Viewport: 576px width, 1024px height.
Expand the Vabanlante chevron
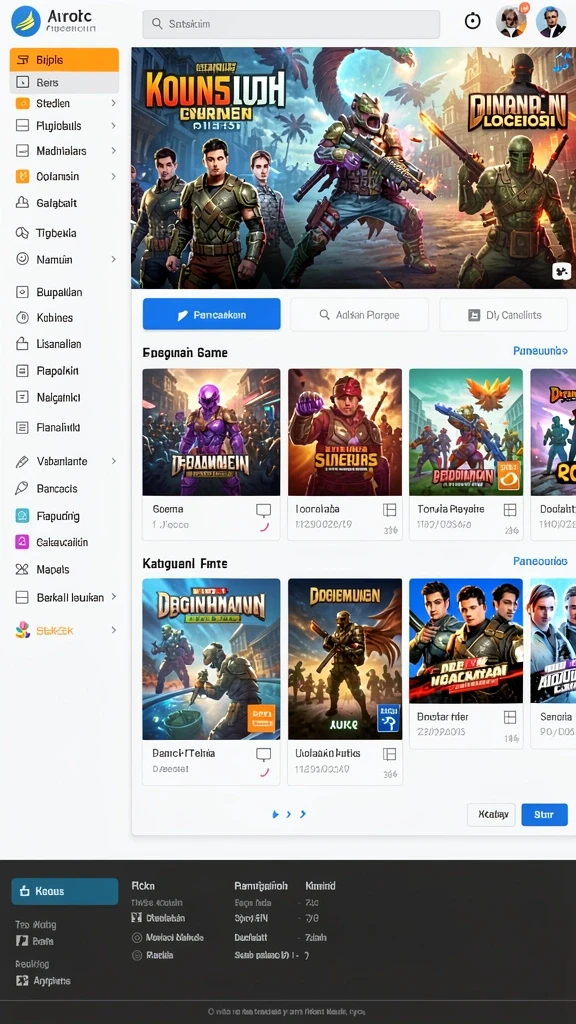[113, 461]
